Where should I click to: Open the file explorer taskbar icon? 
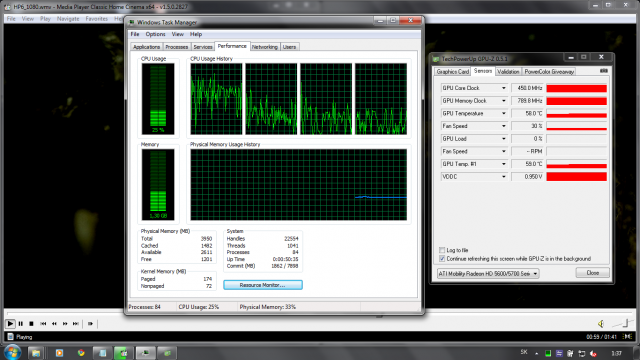(x=36, y=353)
